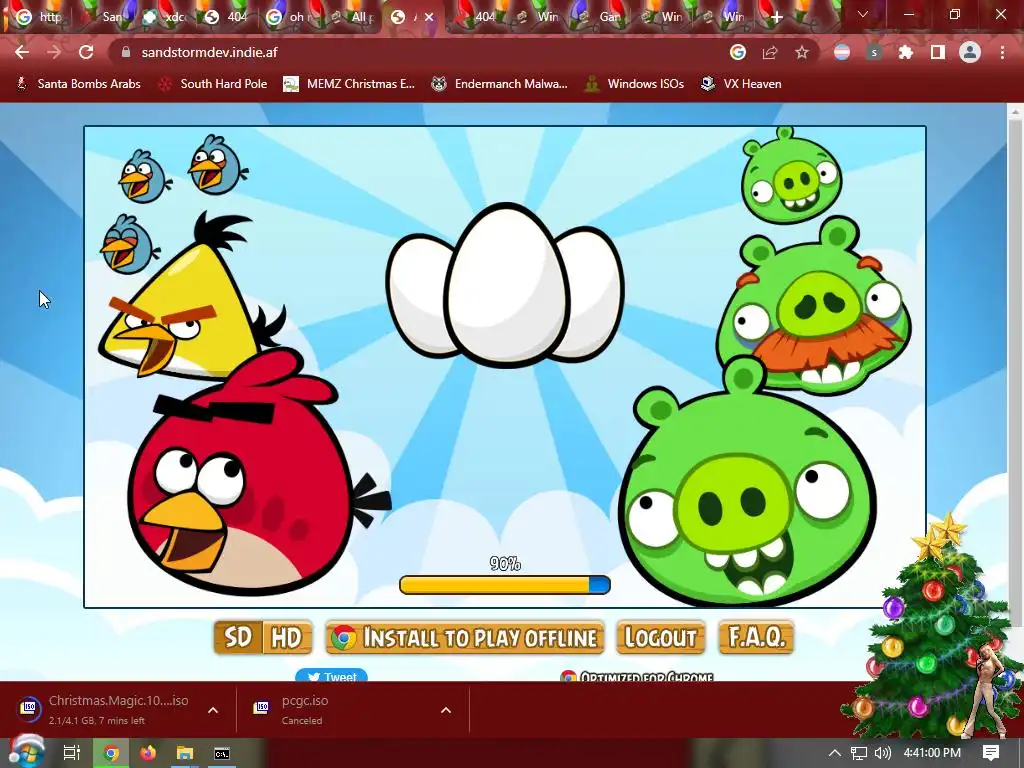
Task: Share this page using the share icon
Action: click(770, 52)
